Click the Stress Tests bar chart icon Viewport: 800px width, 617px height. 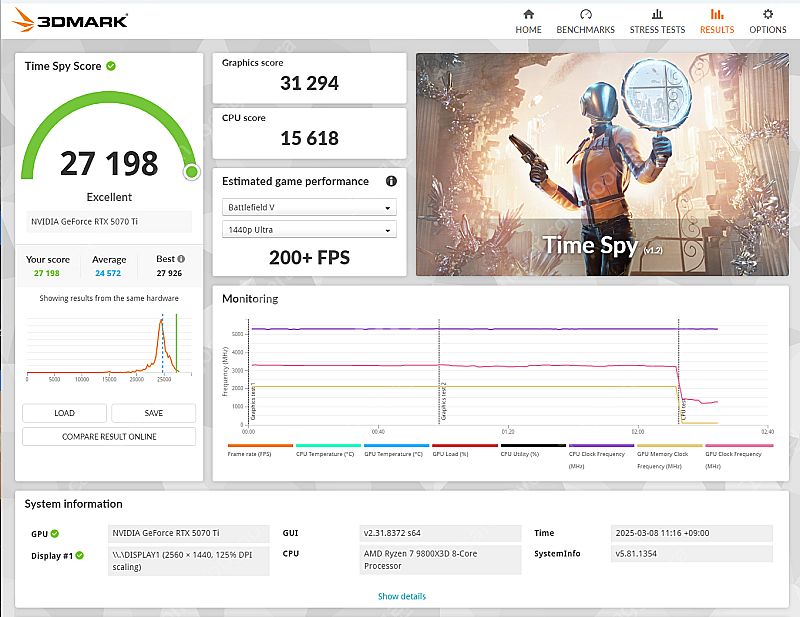pos(657,14)
